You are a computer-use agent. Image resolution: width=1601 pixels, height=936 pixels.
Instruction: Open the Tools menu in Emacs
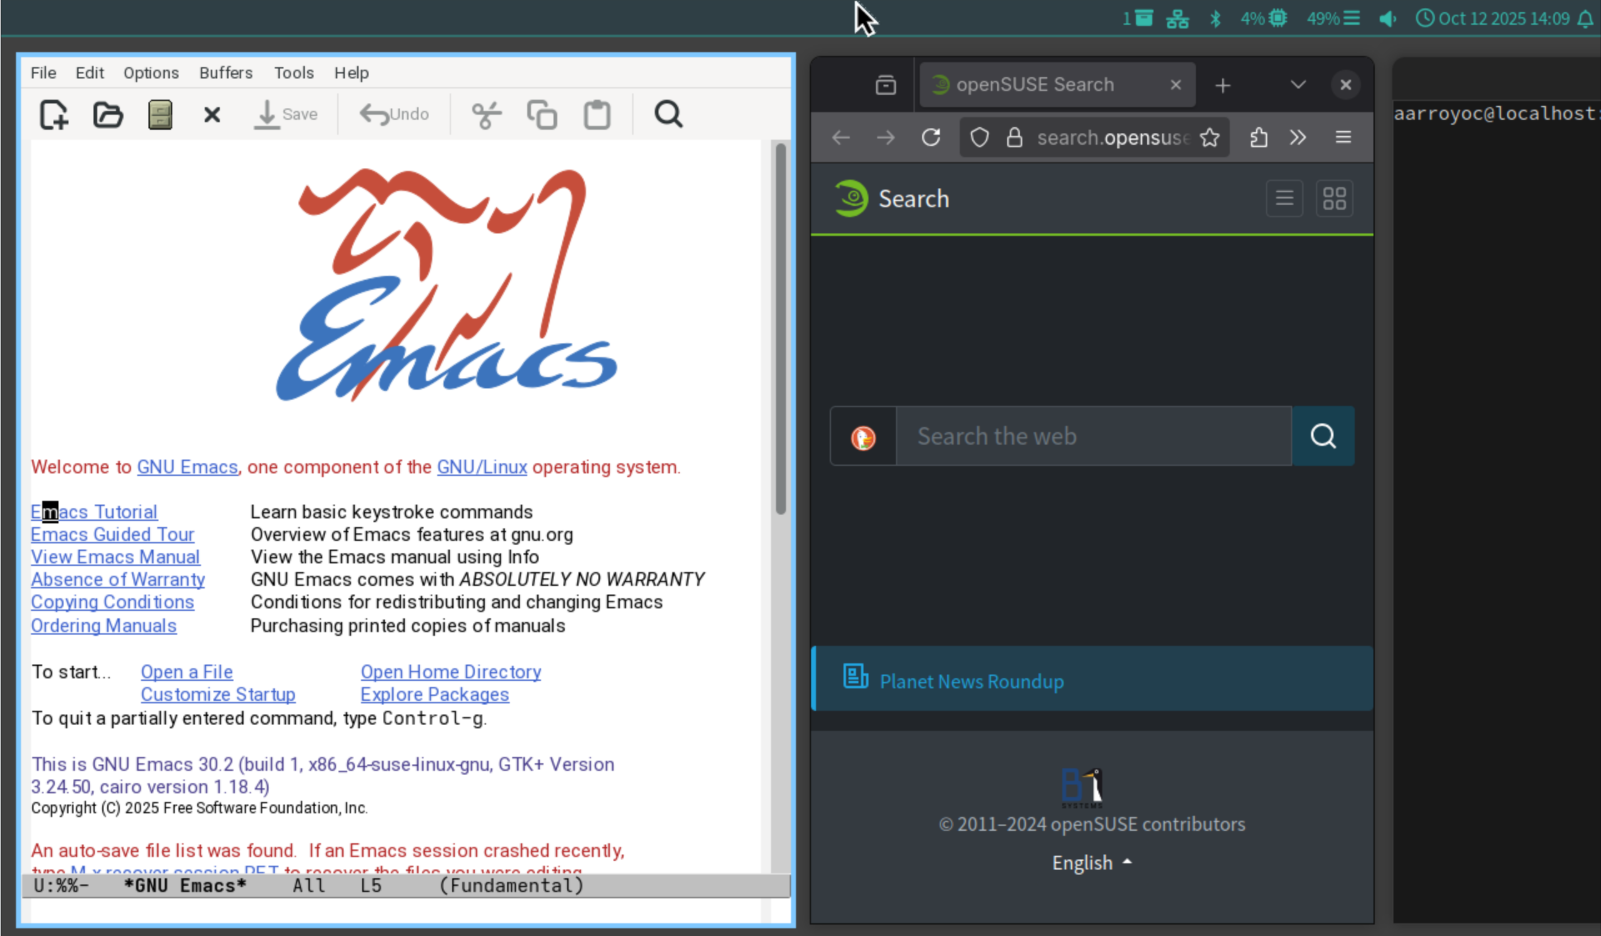[x=294, y=73]
